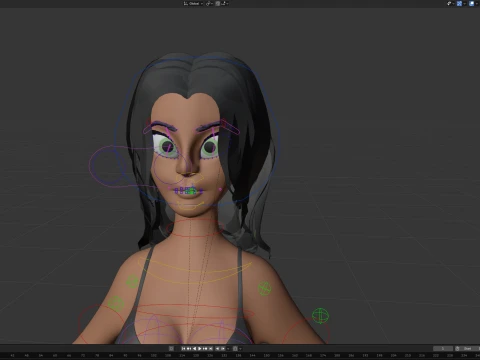Image resolution: width=480 pixels, height=360 pixels.
Task: Jump to next keyframe
Action: 205,349
